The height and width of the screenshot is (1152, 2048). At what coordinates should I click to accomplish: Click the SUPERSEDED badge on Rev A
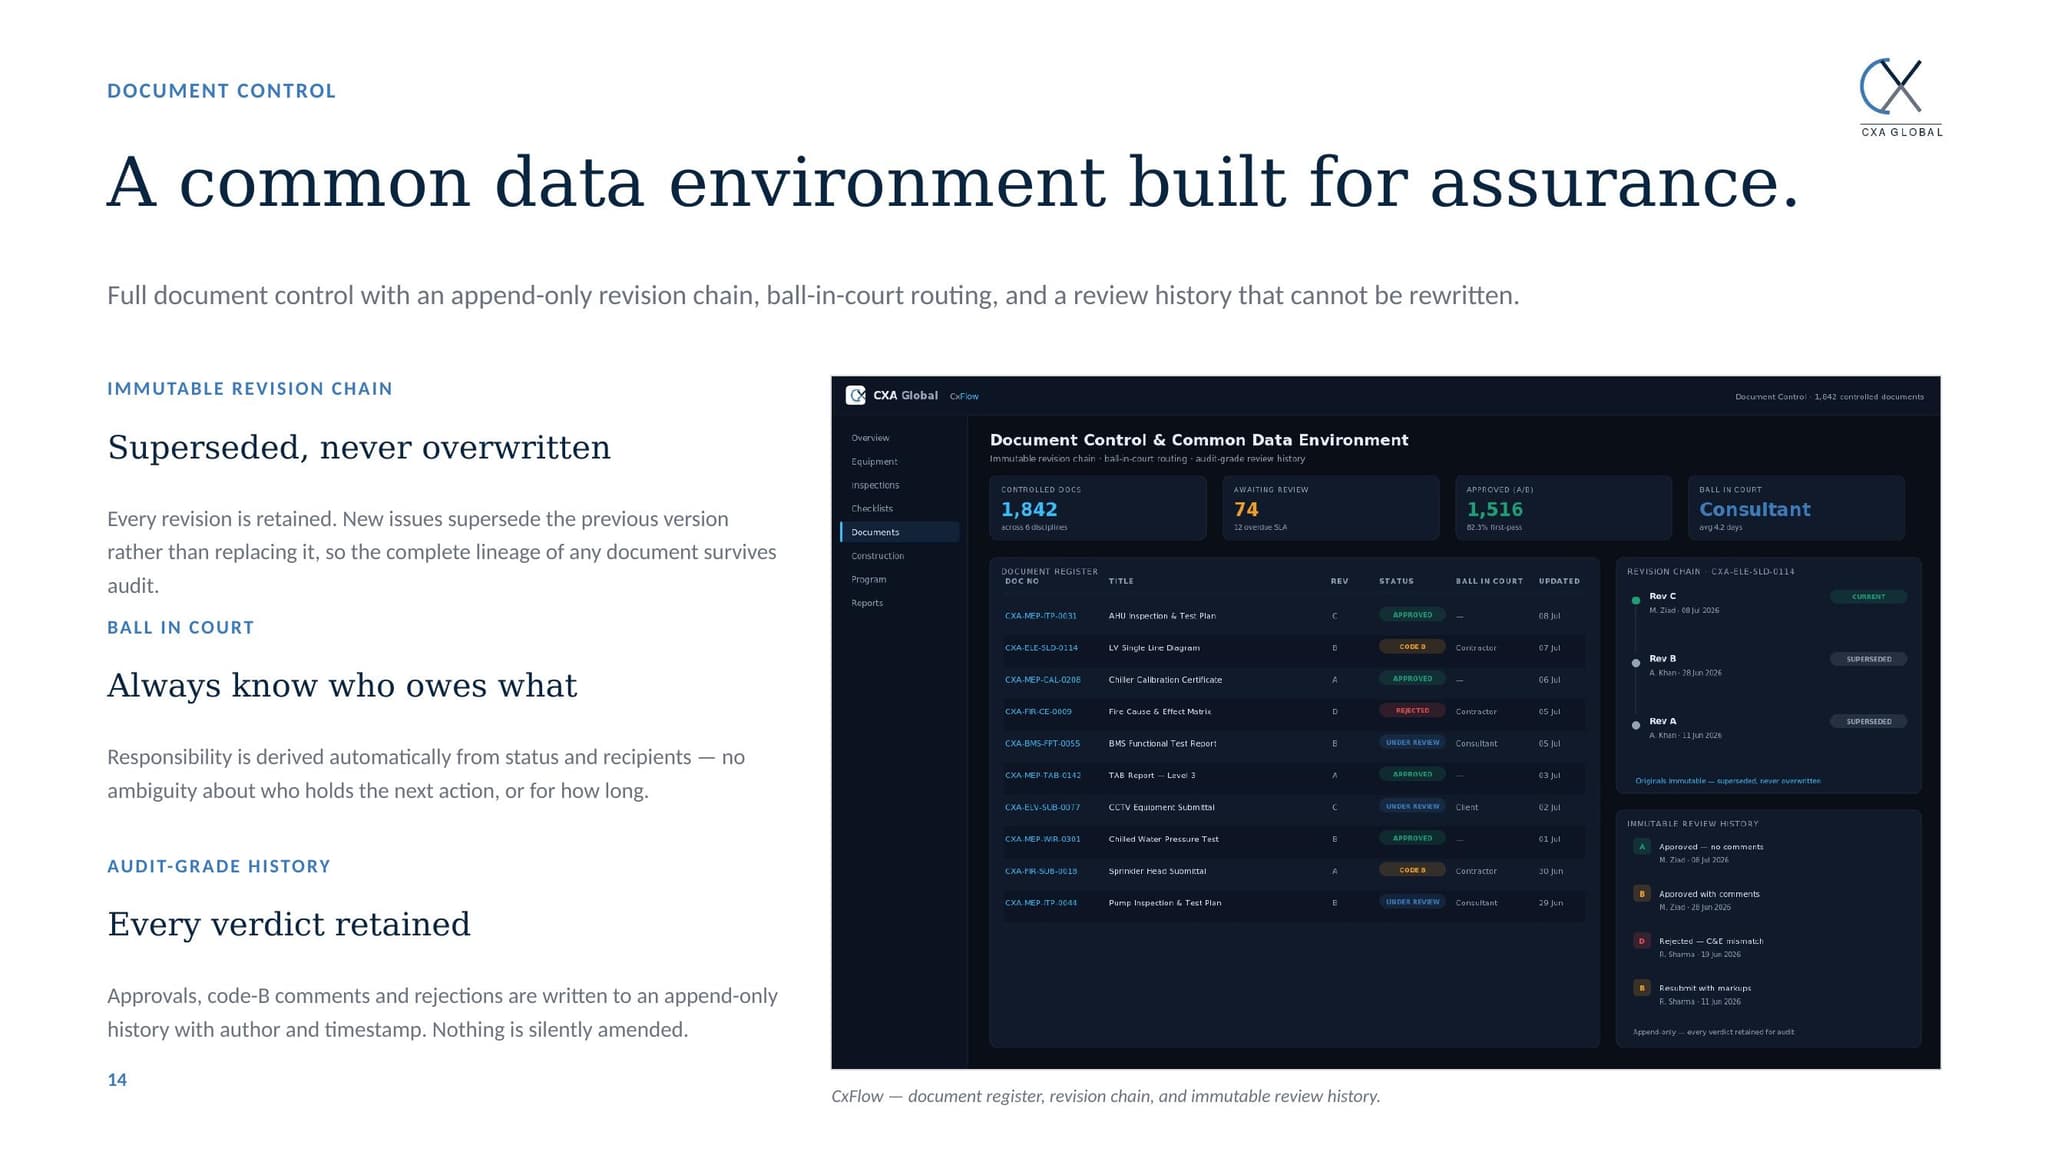pos(1868,722)
